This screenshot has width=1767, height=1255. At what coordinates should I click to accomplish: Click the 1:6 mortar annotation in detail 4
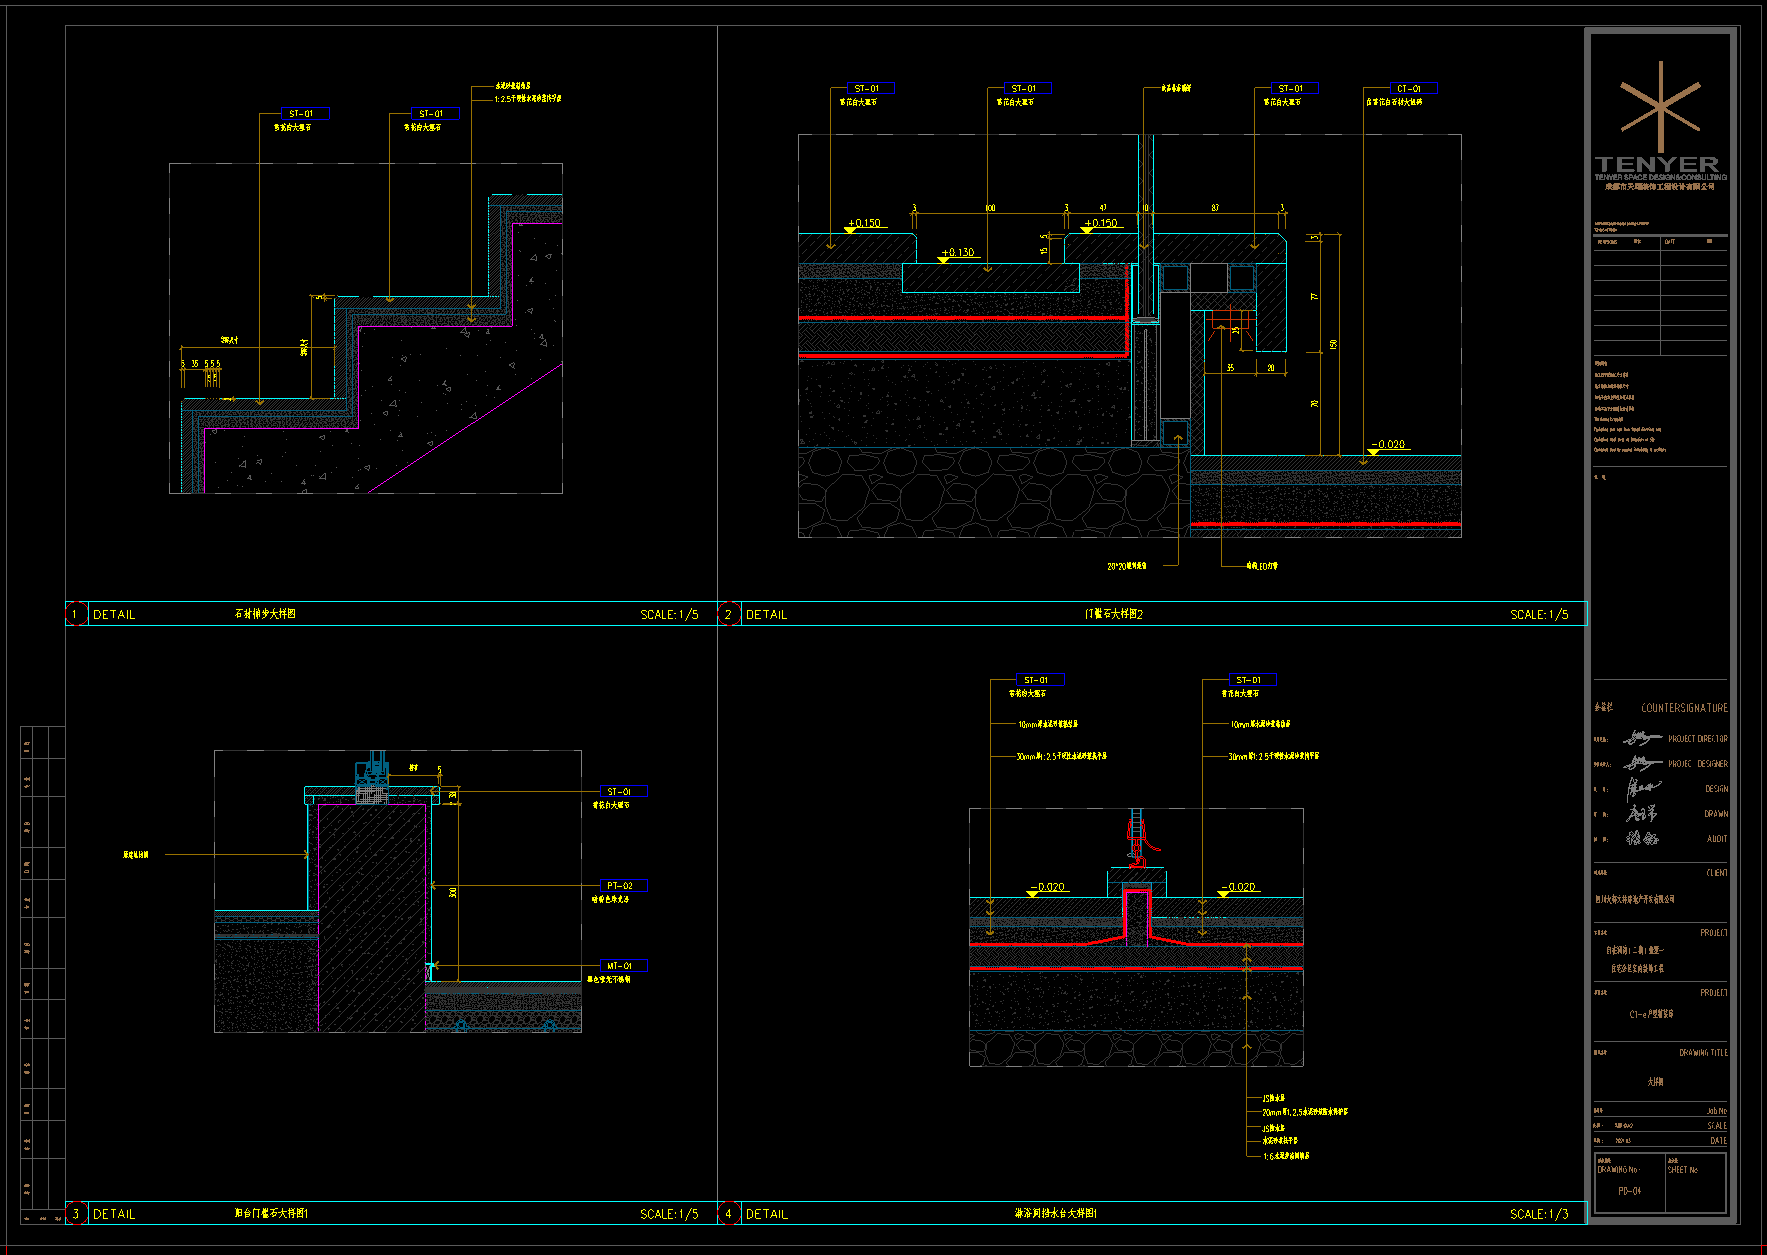tap(1286, 1156)
